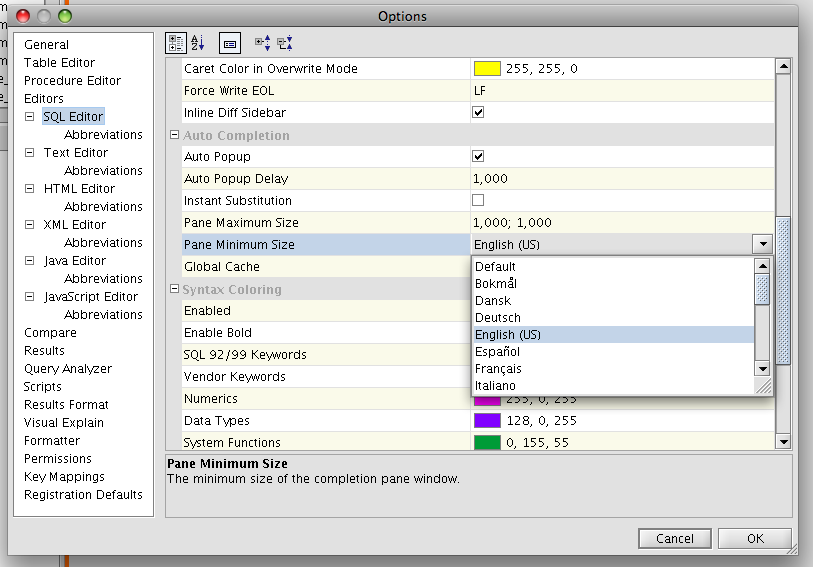
Task: Collapse HTML Editor tree node
Action: point(30,189)
